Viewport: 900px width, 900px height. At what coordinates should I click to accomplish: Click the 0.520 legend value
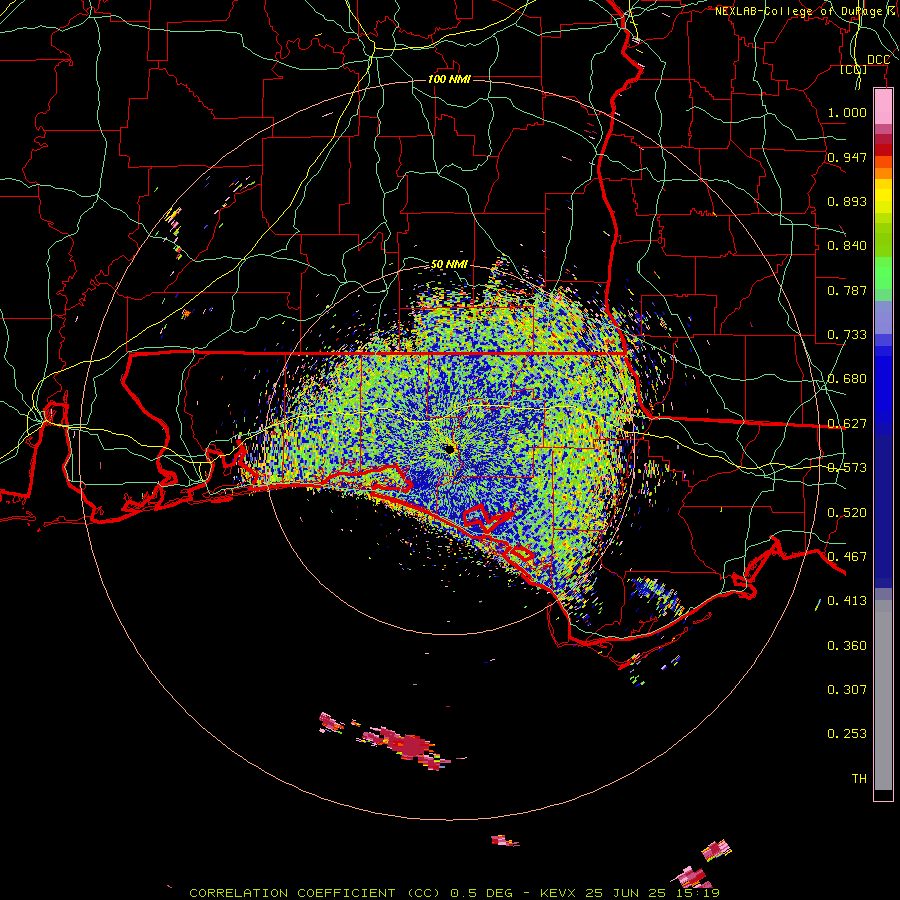pyautogui.click(x=847, y=513)
